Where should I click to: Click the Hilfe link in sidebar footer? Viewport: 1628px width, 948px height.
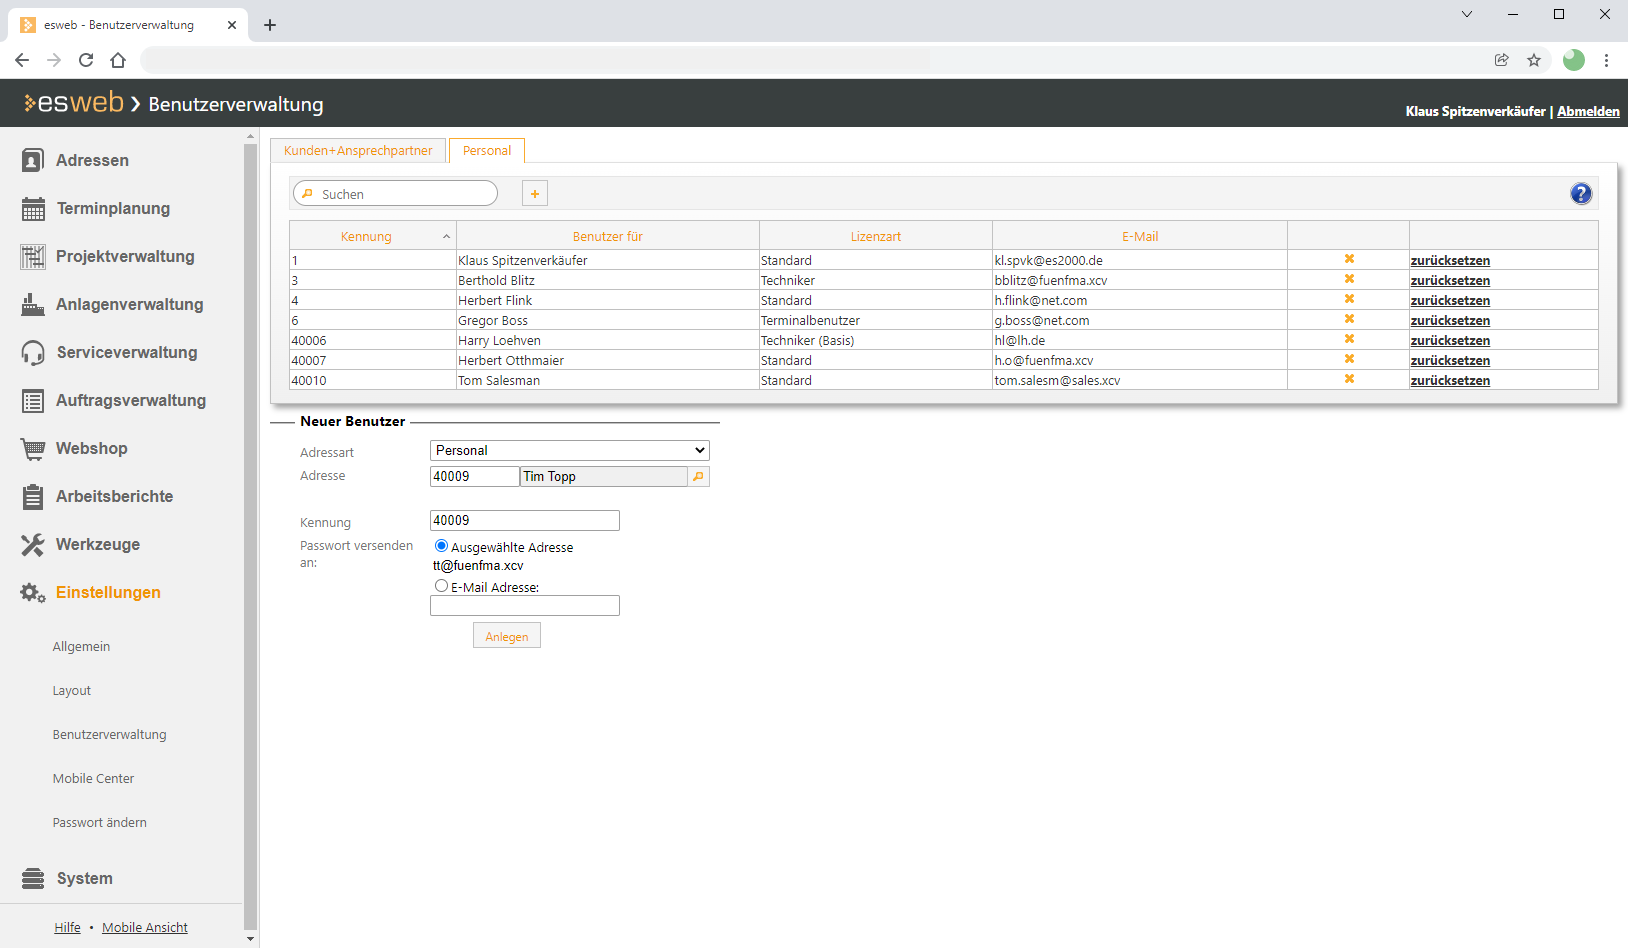[68, 928]
